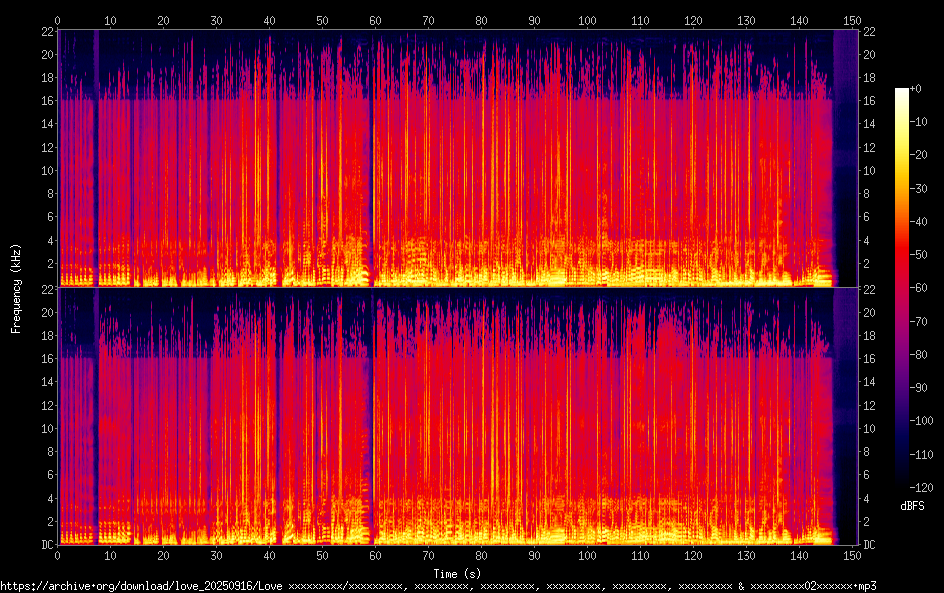Screen dimensions: 944x593
Task: Click the DC label on the right frequency axis
Action: click(x=869, y=545)
